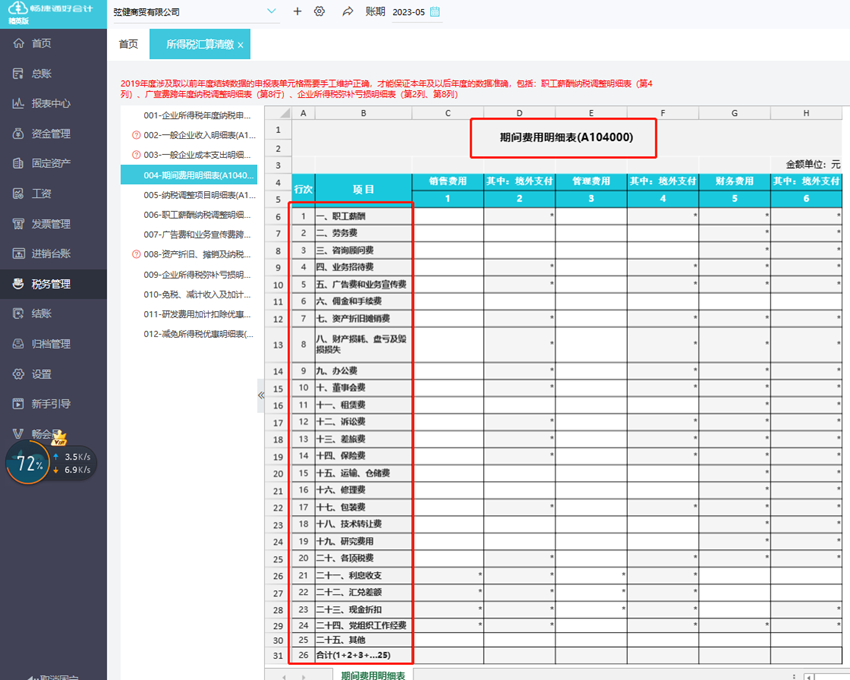Image resolution: width=850 pixels, height=680 pixels.
Task: Click the 发票管理 sidebar icon
Action: [18, 224]
